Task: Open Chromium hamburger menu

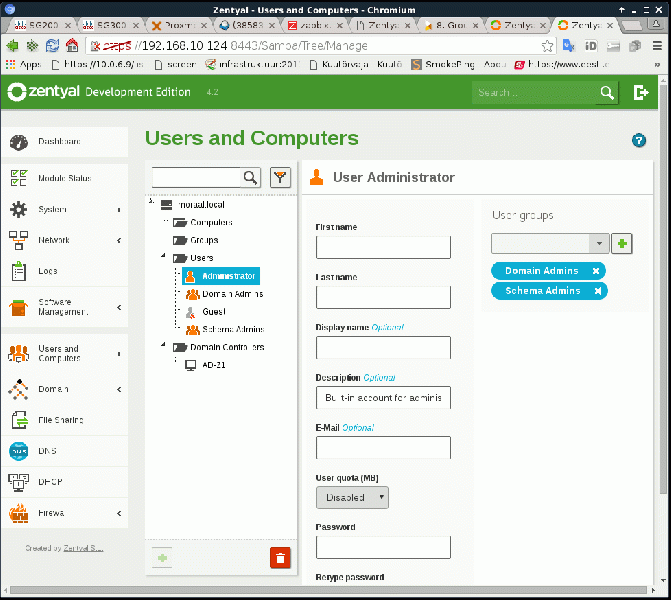Action: 657,45
